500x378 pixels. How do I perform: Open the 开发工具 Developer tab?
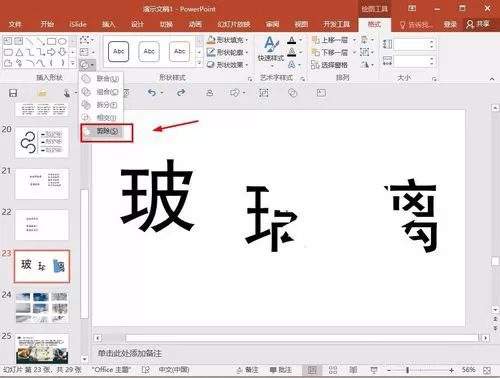(x=336, y=24)
